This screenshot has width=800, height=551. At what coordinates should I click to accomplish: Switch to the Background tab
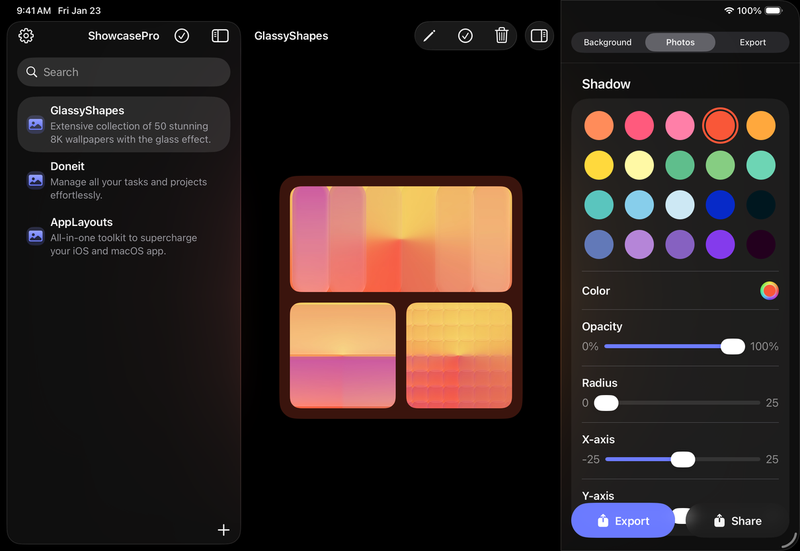tap(608, 43)
